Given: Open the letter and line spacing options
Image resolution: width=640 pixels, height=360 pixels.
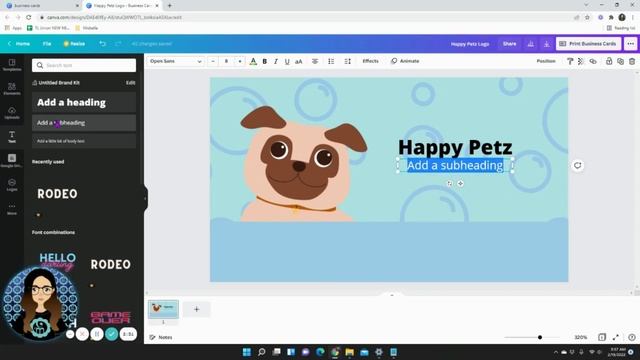Looking at the screenshot, I should coord(347,61).
